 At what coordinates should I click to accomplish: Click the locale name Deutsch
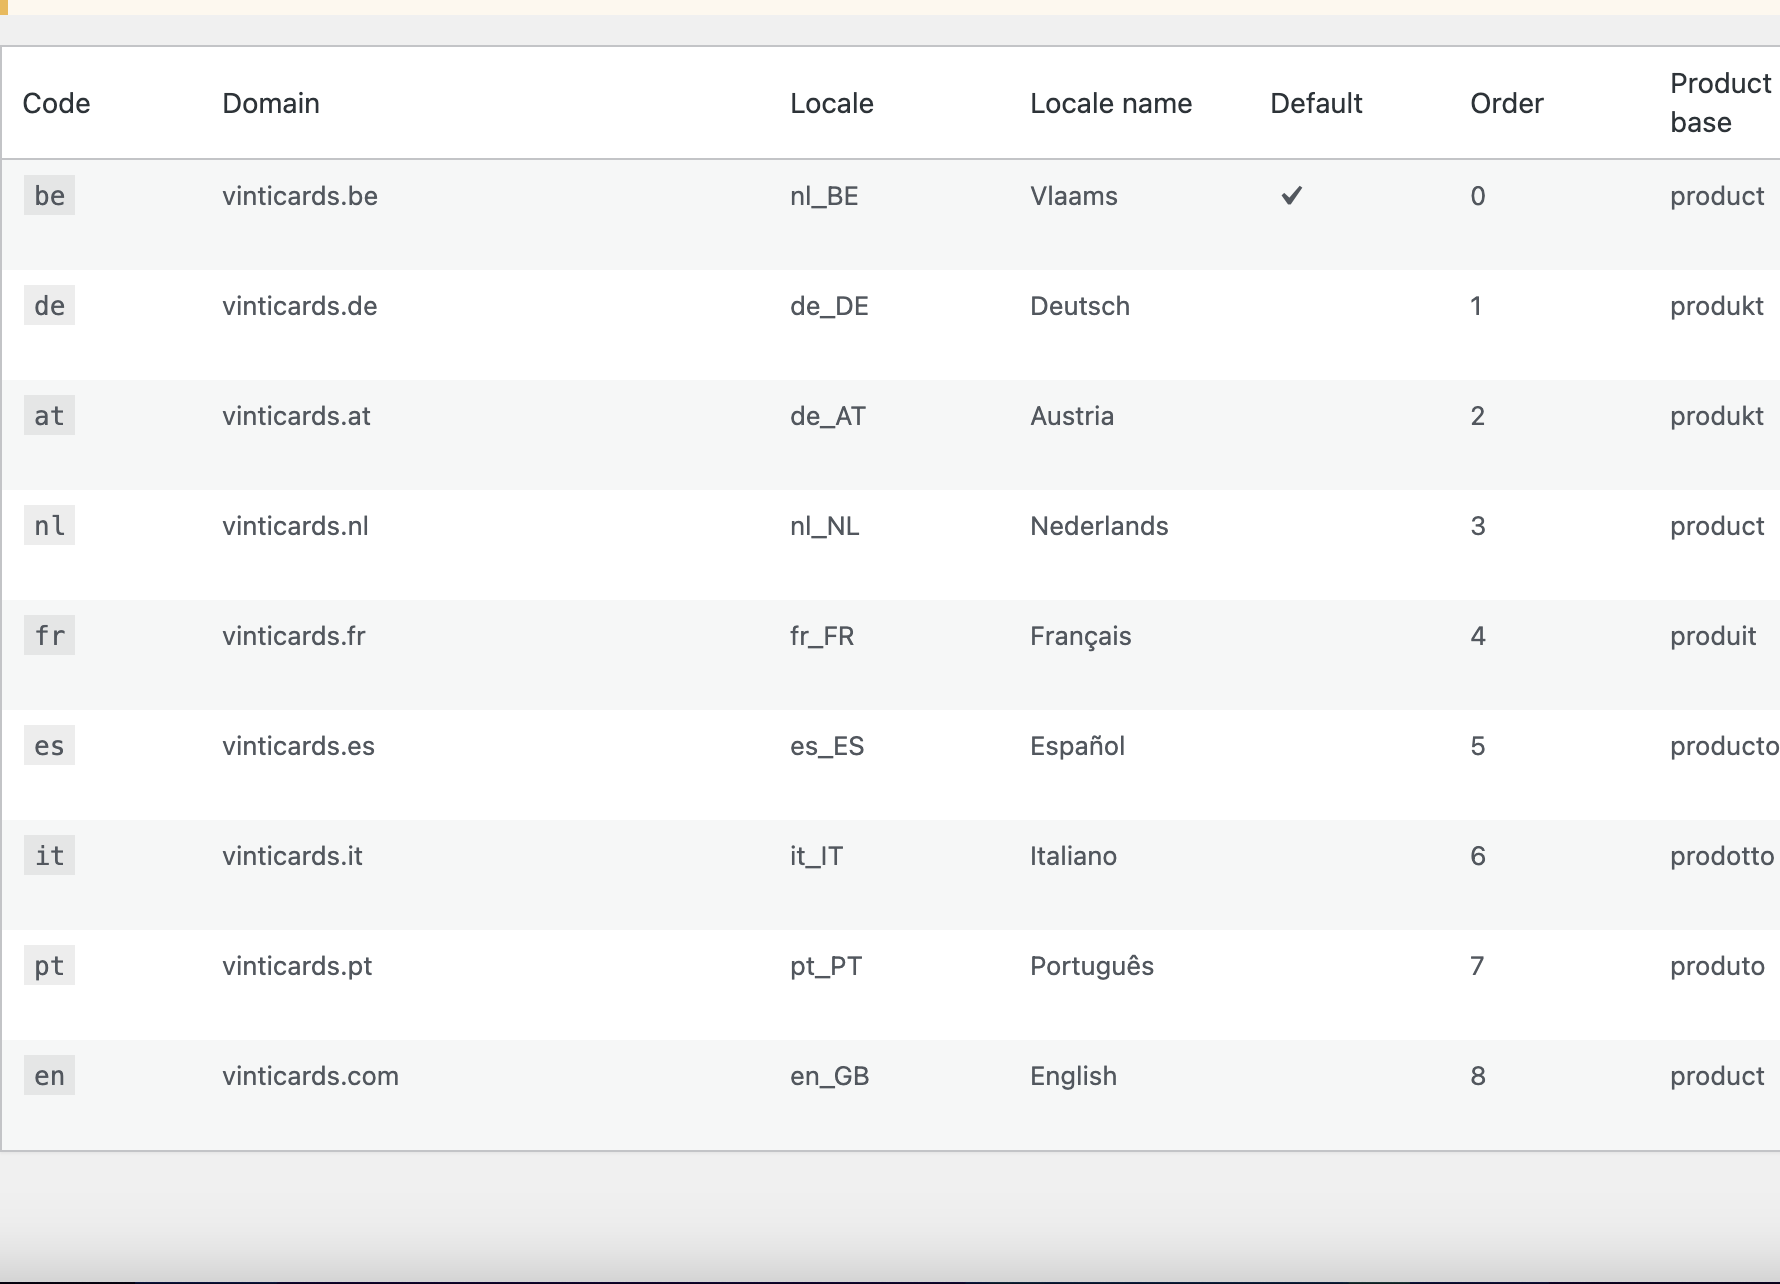tap(1080, 306)
